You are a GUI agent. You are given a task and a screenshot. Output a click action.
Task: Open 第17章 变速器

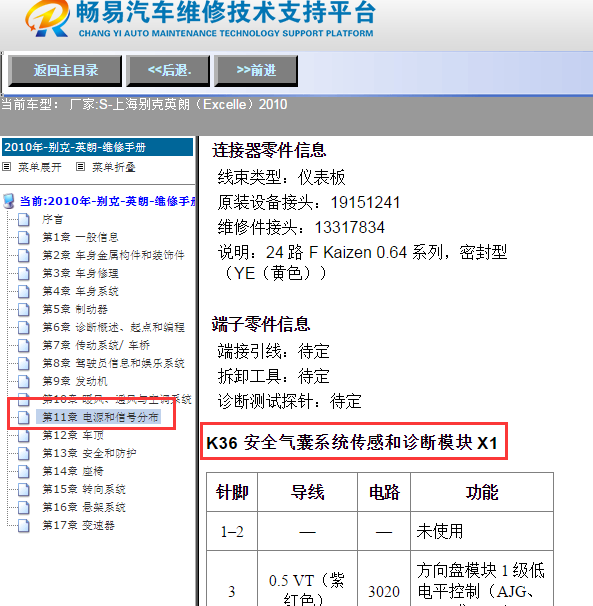78,525
